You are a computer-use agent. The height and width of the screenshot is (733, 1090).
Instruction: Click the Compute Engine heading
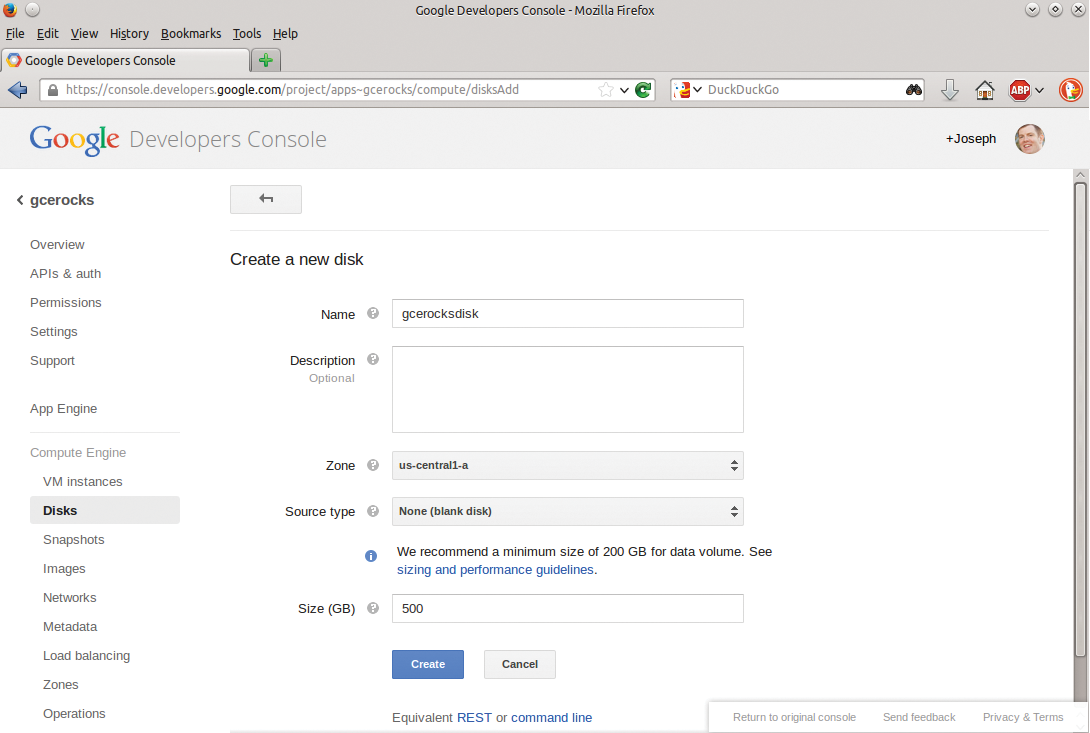[x=78, y=453]
